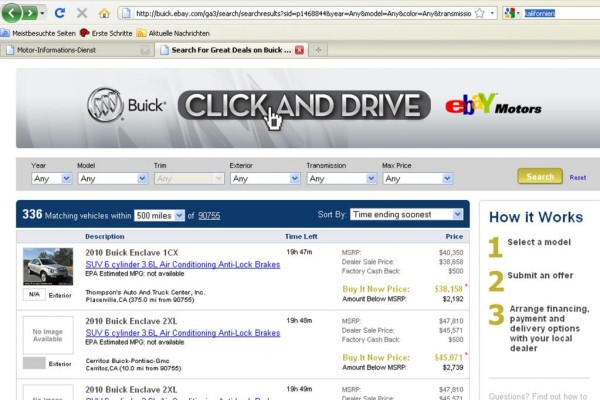This screenshot has width=600, height=400.
Task: Click Cerritos Buick-Pontiac-Gmc dealer name
Action: tap(127, 361)
